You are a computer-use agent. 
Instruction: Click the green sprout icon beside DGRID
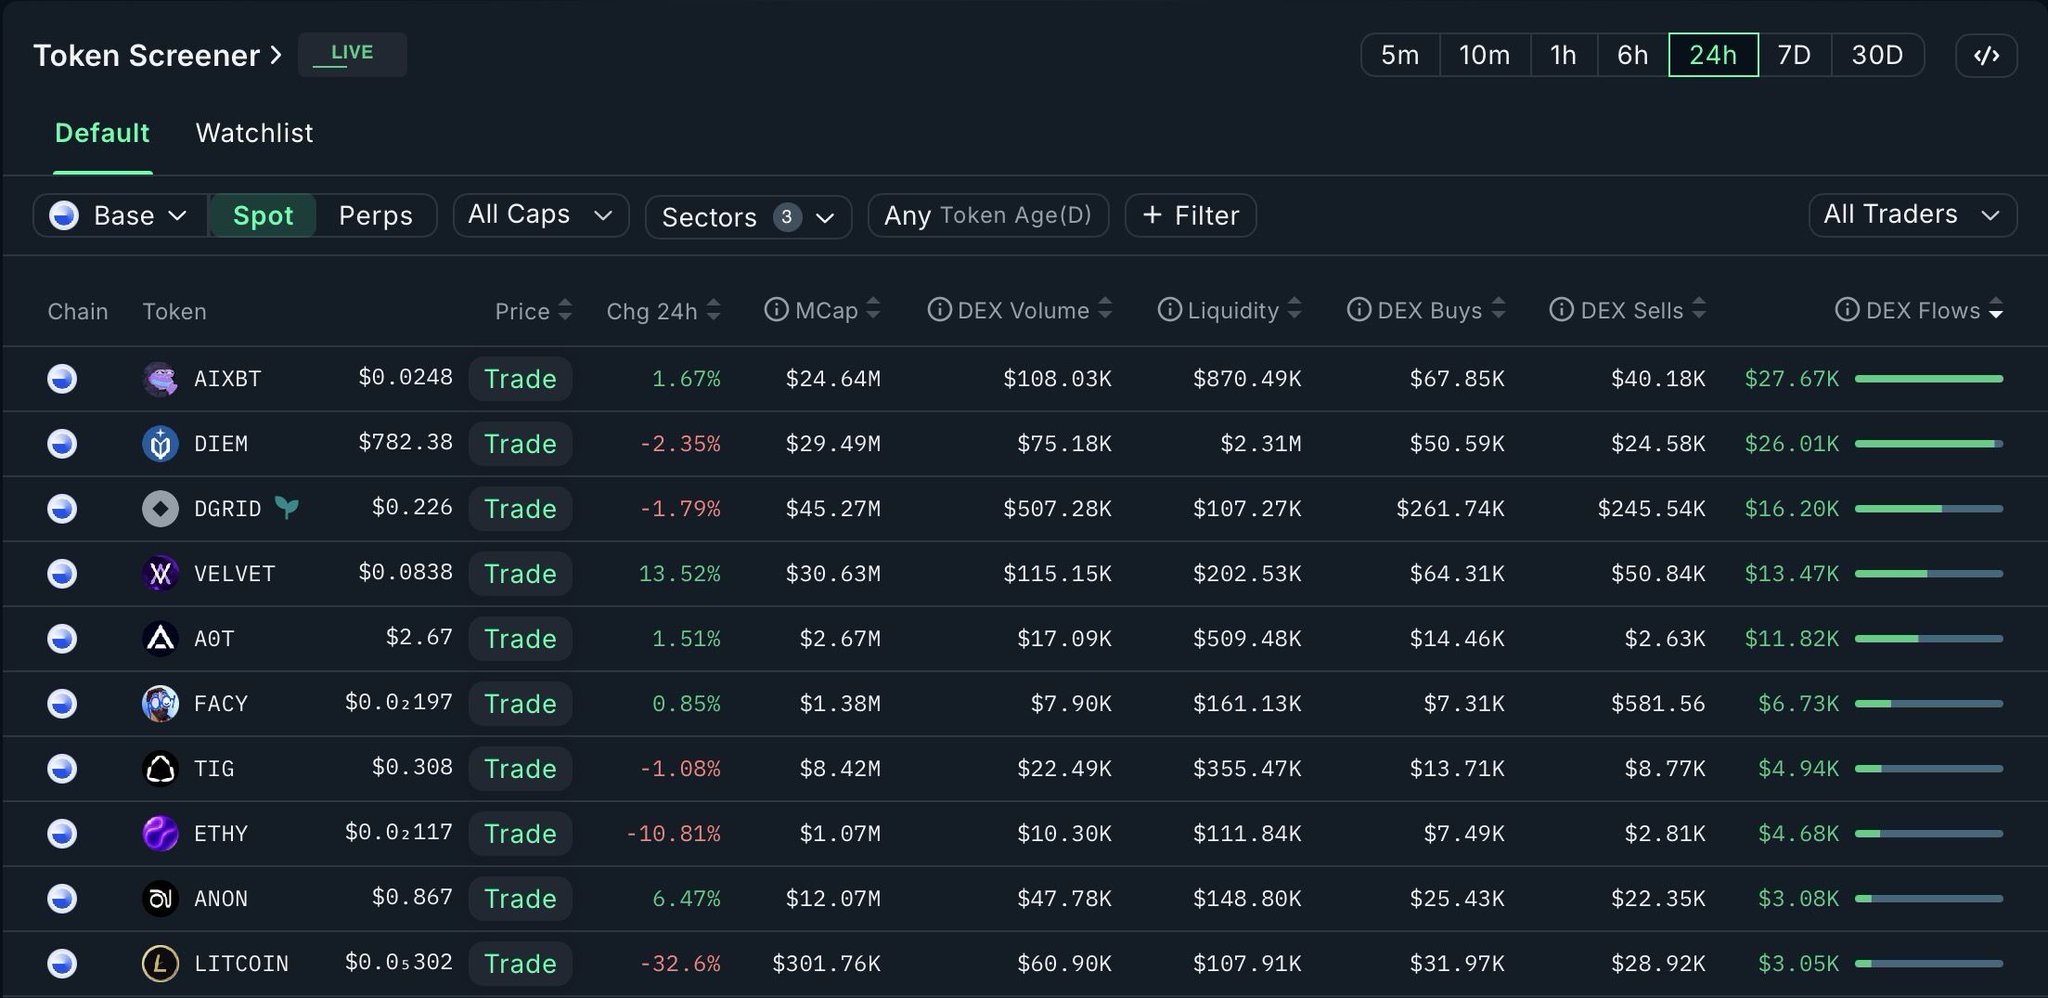(x=287, y=508)
